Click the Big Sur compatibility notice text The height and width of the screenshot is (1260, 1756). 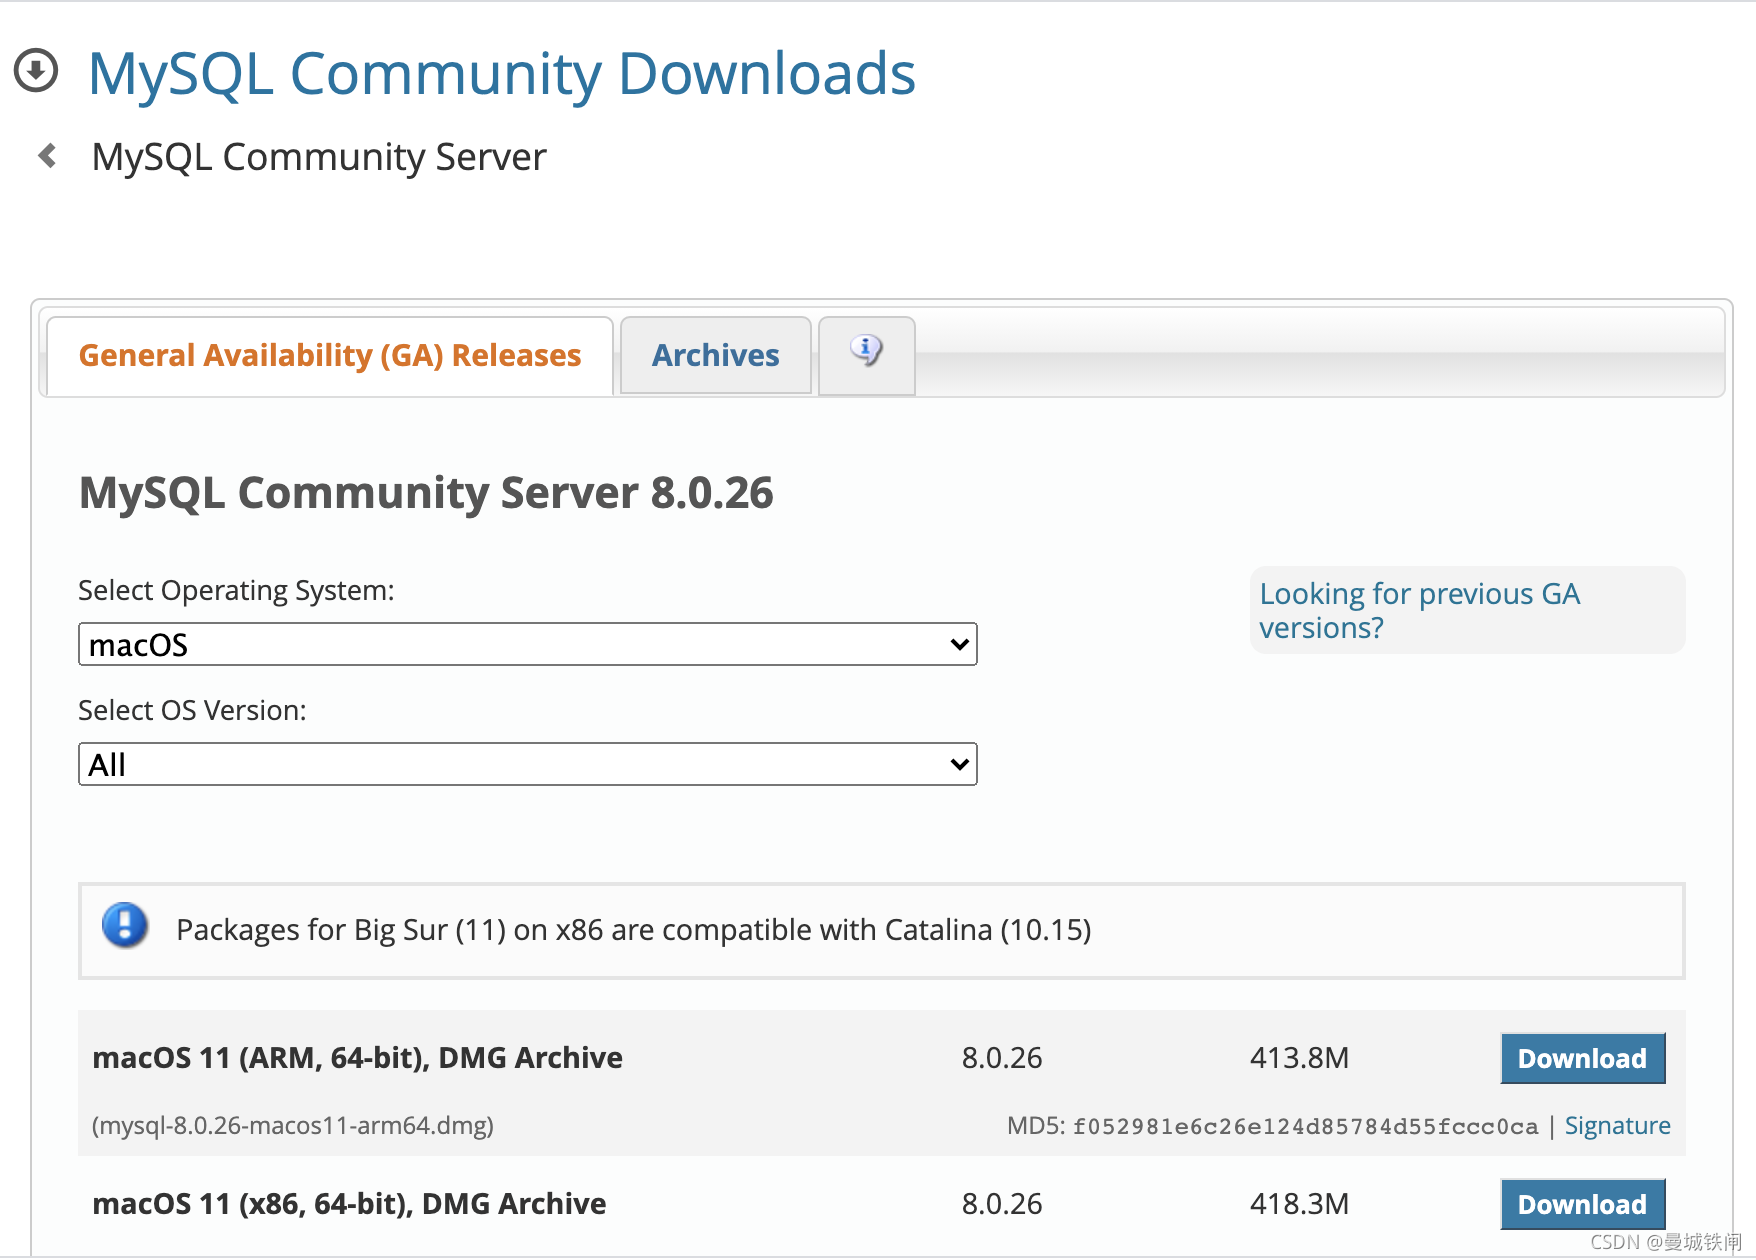tap(633, 930)
